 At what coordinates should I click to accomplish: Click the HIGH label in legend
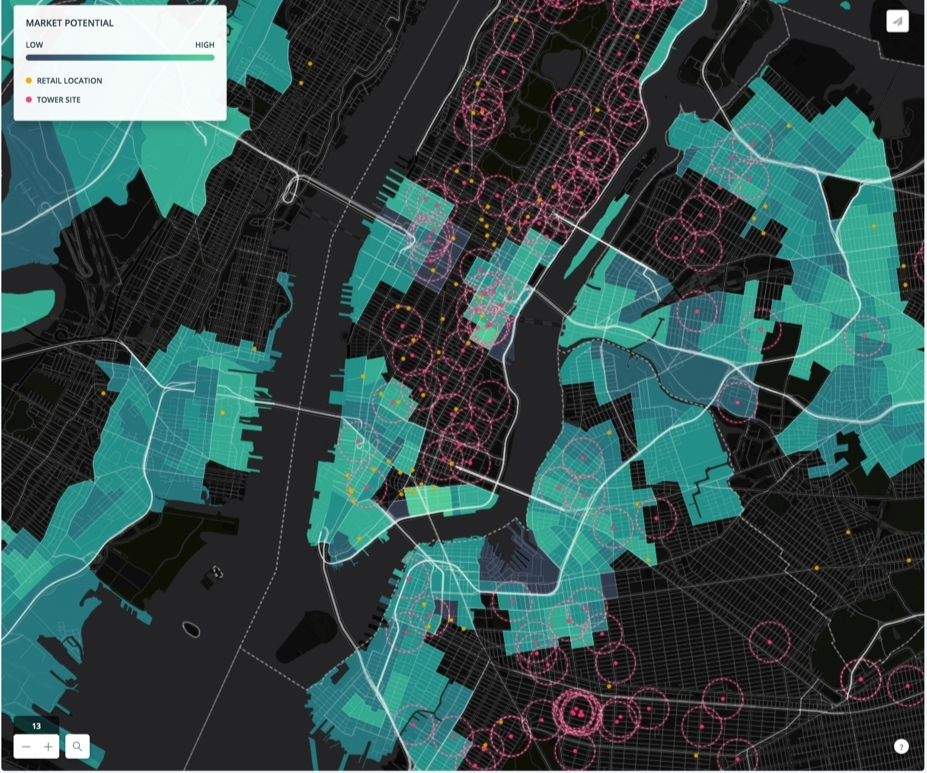point(205,45)
